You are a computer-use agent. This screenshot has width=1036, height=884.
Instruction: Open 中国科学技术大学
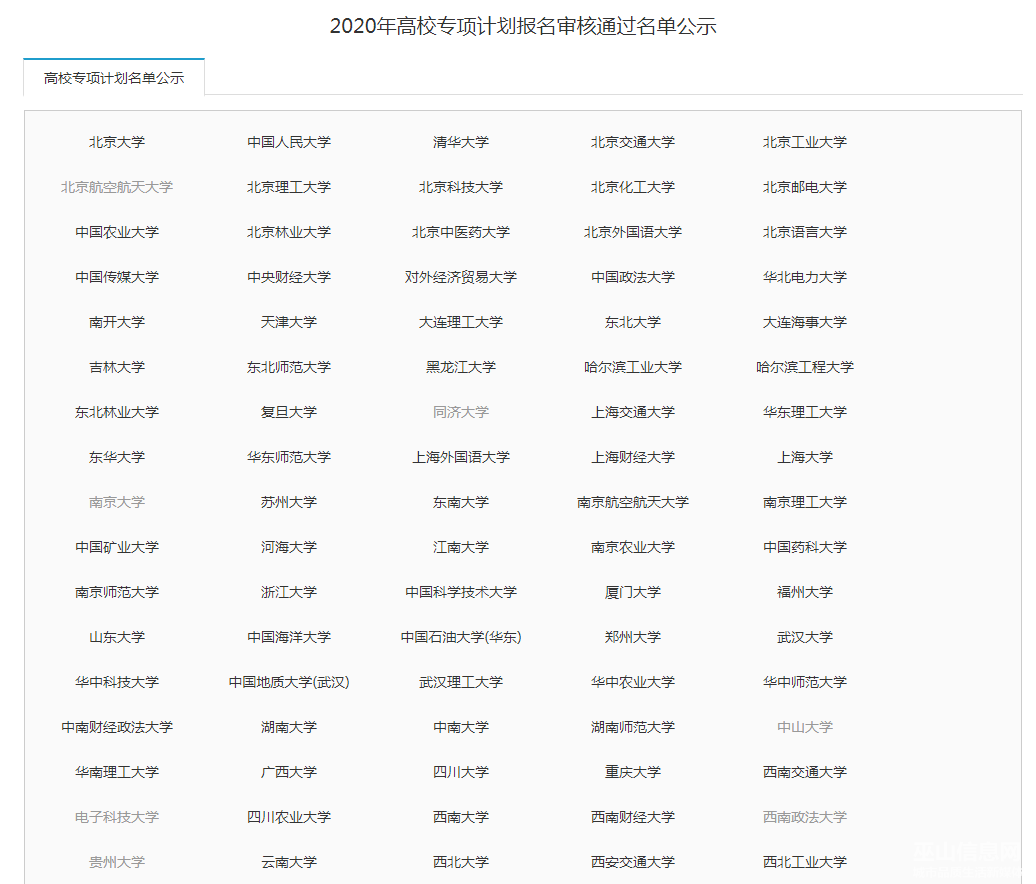pyautogui.click(x=461, y=591)
